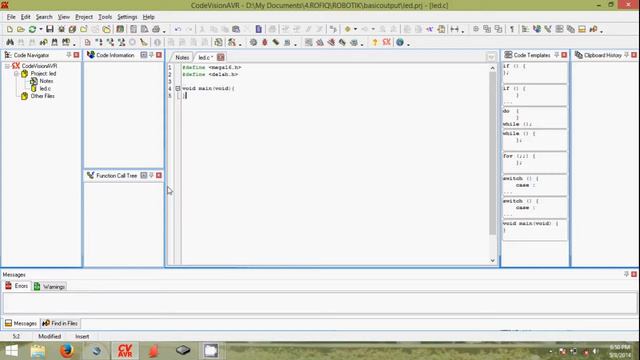Switch to the Warnings tab
The width and height of the screenshot is (640, 360).
point(49,287)
